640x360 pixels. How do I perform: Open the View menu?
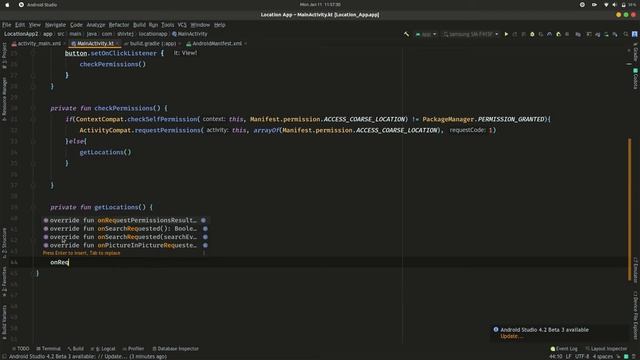click(x=35, y=25)
